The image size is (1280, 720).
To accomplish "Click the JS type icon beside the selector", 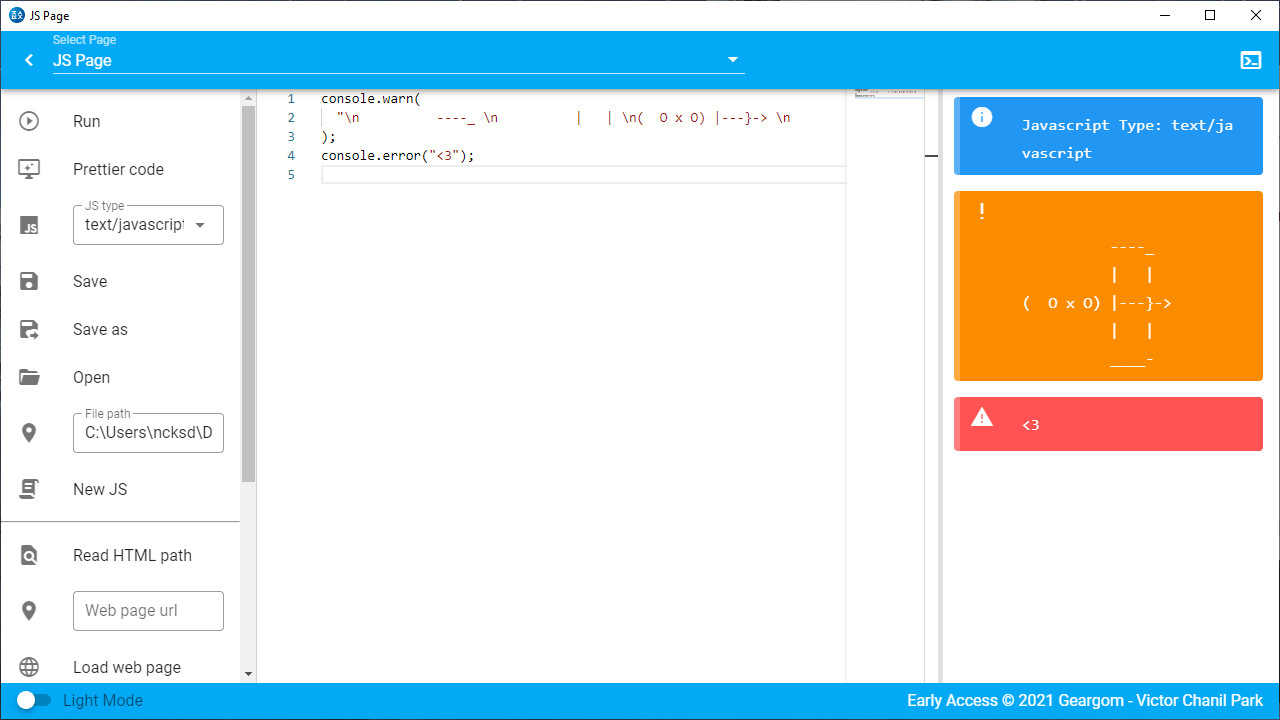I will pos(29,224).
